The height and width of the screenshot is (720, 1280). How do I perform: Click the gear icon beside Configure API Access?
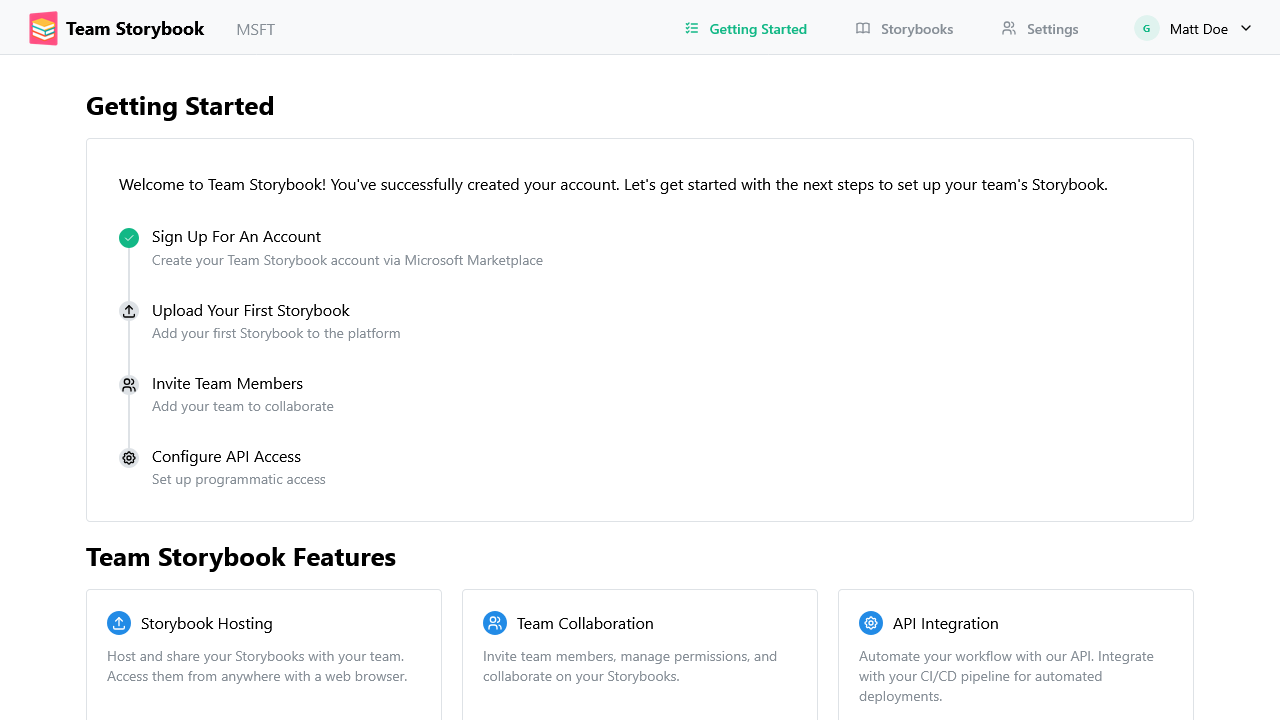(129, 457)
